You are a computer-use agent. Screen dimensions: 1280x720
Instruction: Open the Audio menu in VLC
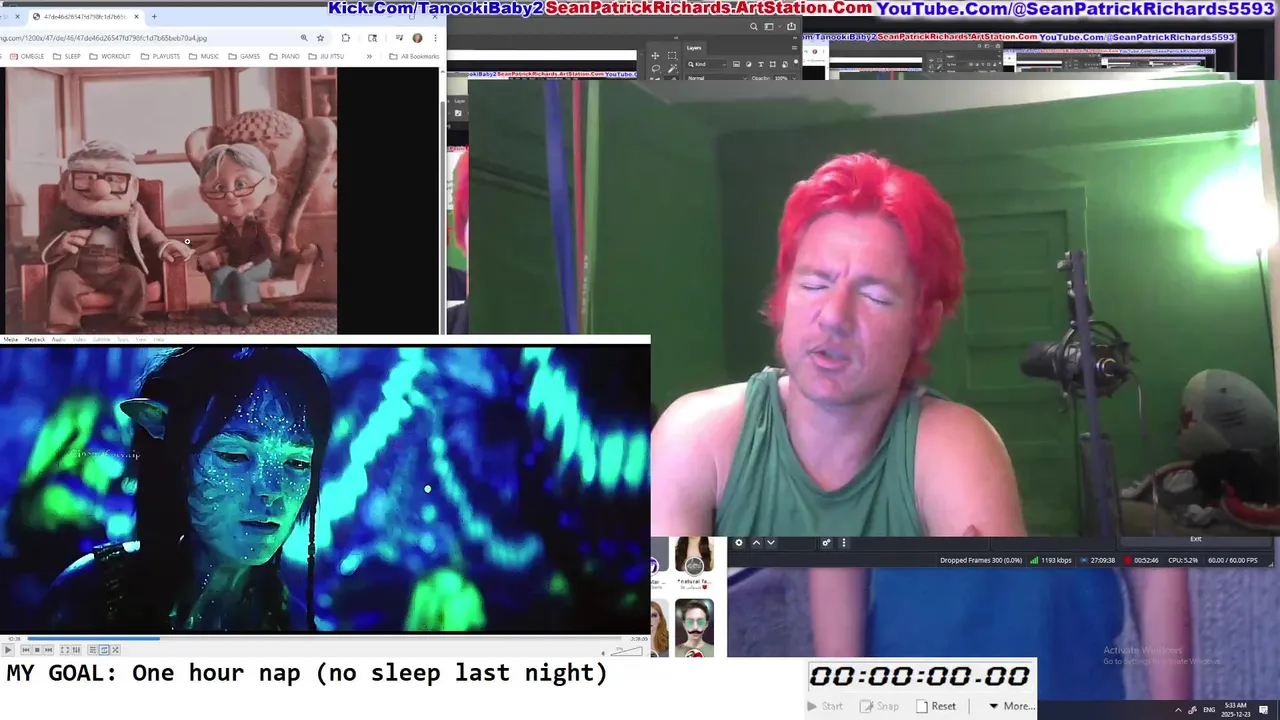tap(59, 340)
